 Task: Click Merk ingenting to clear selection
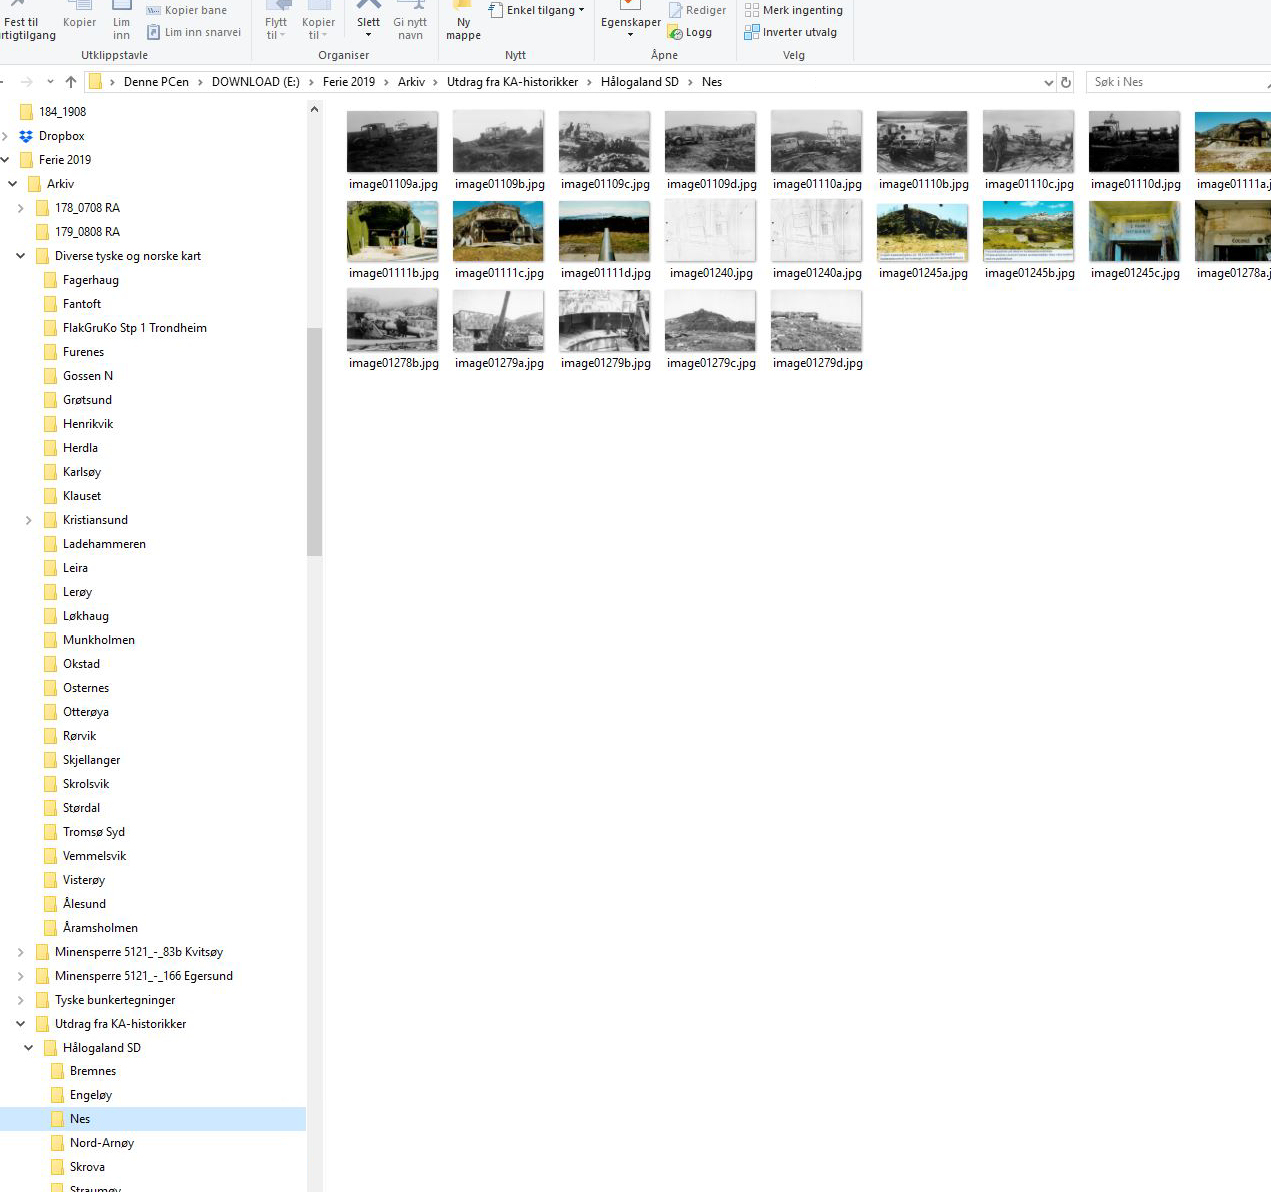pos(752,10)
